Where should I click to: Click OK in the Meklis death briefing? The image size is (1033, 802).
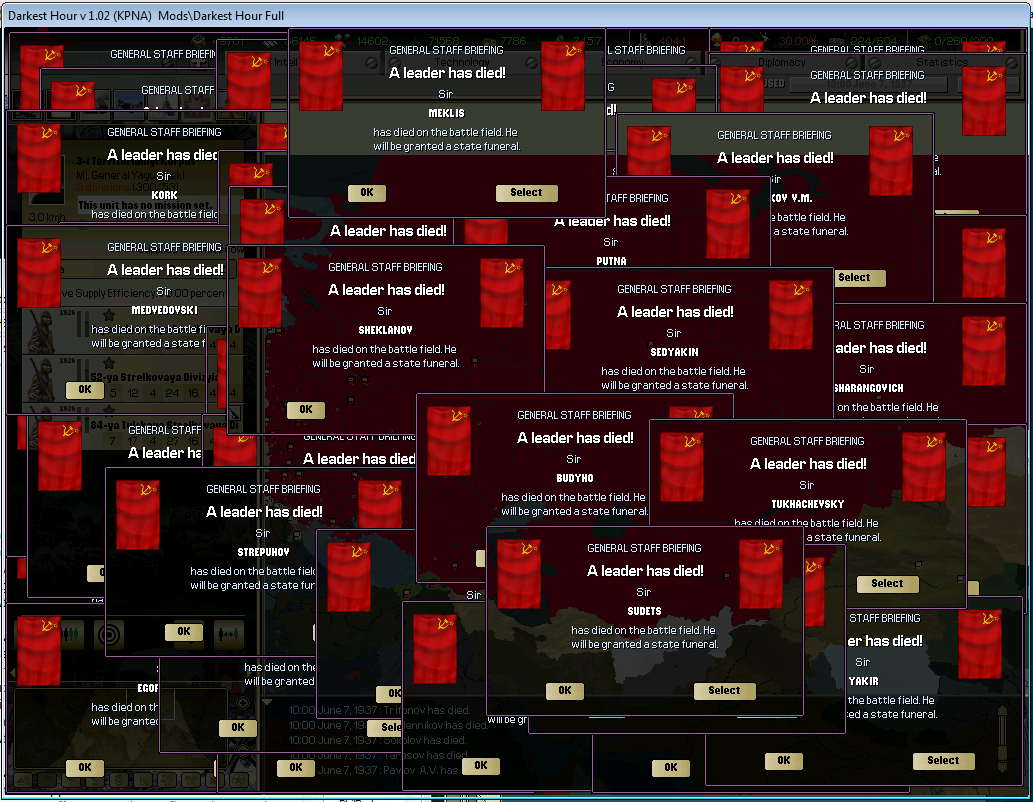coord(367,192)
